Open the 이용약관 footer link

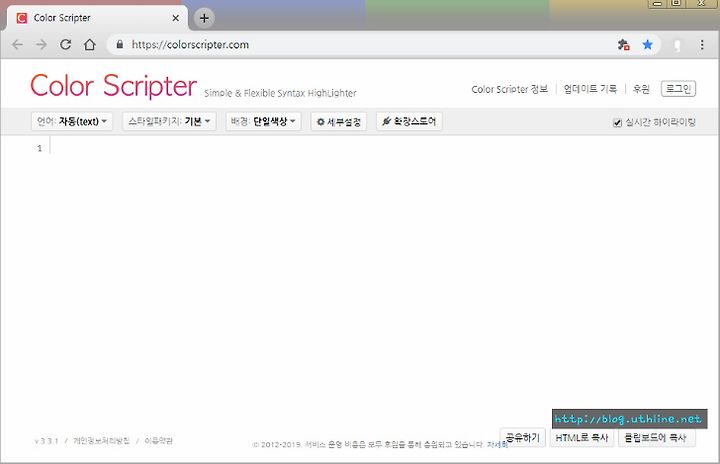point(158,441)
